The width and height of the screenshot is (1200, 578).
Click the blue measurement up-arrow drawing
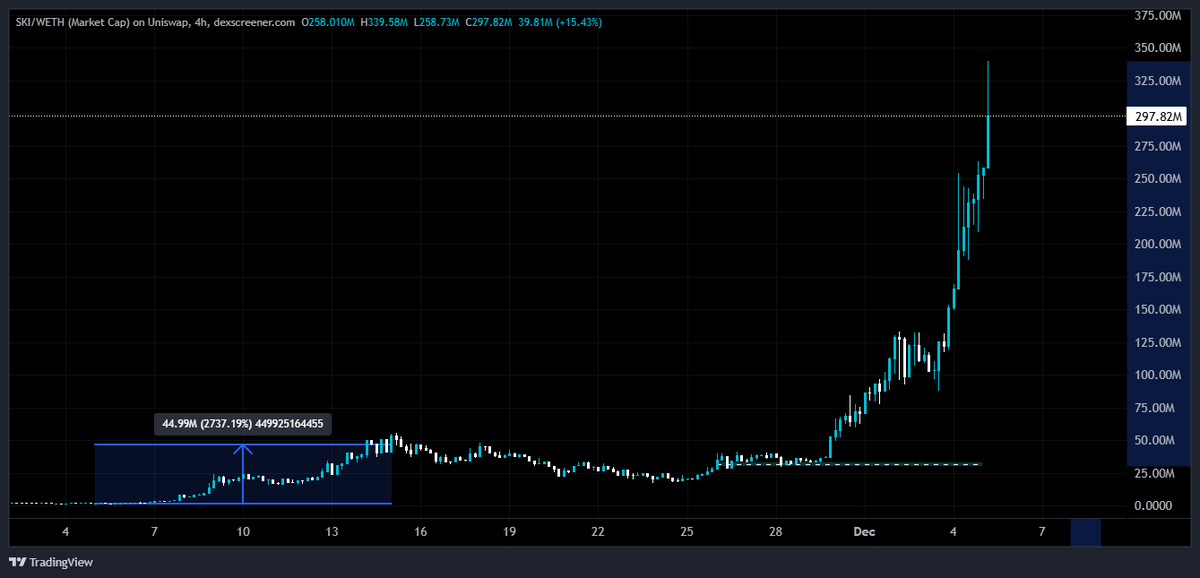[243, 473]
